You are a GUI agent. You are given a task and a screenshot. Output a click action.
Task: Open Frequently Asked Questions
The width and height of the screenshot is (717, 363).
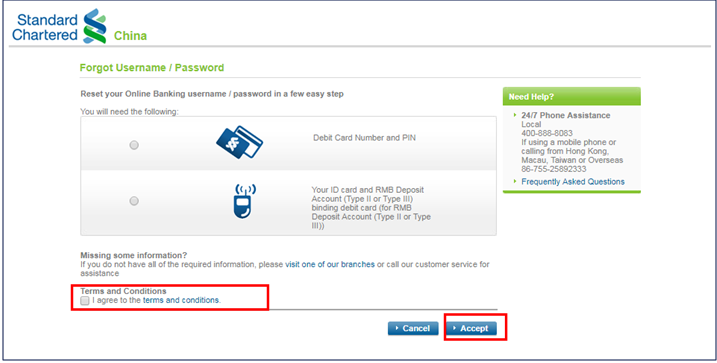tap(573, 182)
